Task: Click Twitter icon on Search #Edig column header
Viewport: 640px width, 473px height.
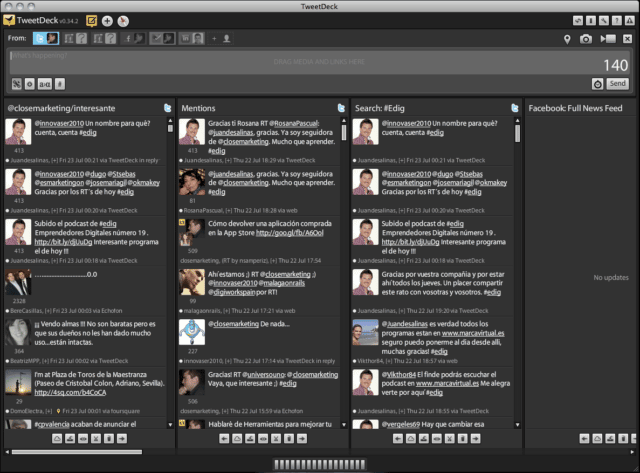Action: pyautogui.click(x=515, y=108)
